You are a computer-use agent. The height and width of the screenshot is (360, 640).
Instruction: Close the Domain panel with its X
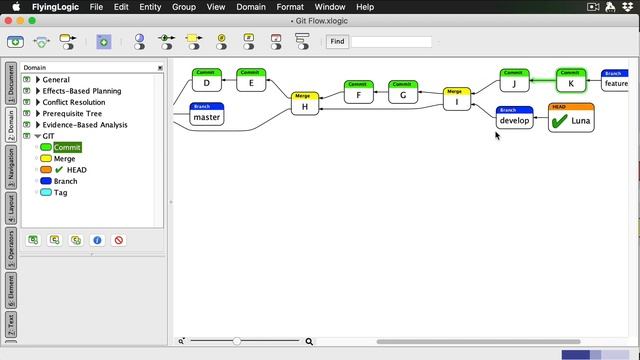tap(160, 68)
